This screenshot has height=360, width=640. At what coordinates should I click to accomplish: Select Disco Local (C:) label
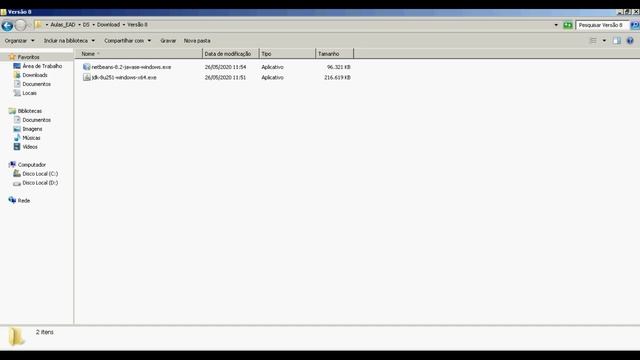tap(40, 174)
